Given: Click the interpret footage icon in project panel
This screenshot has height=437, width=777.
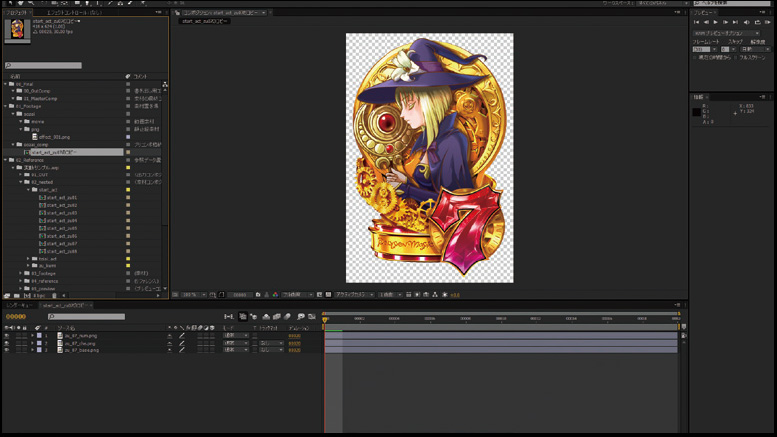Looking at the screenshot, I should [7, 295].
